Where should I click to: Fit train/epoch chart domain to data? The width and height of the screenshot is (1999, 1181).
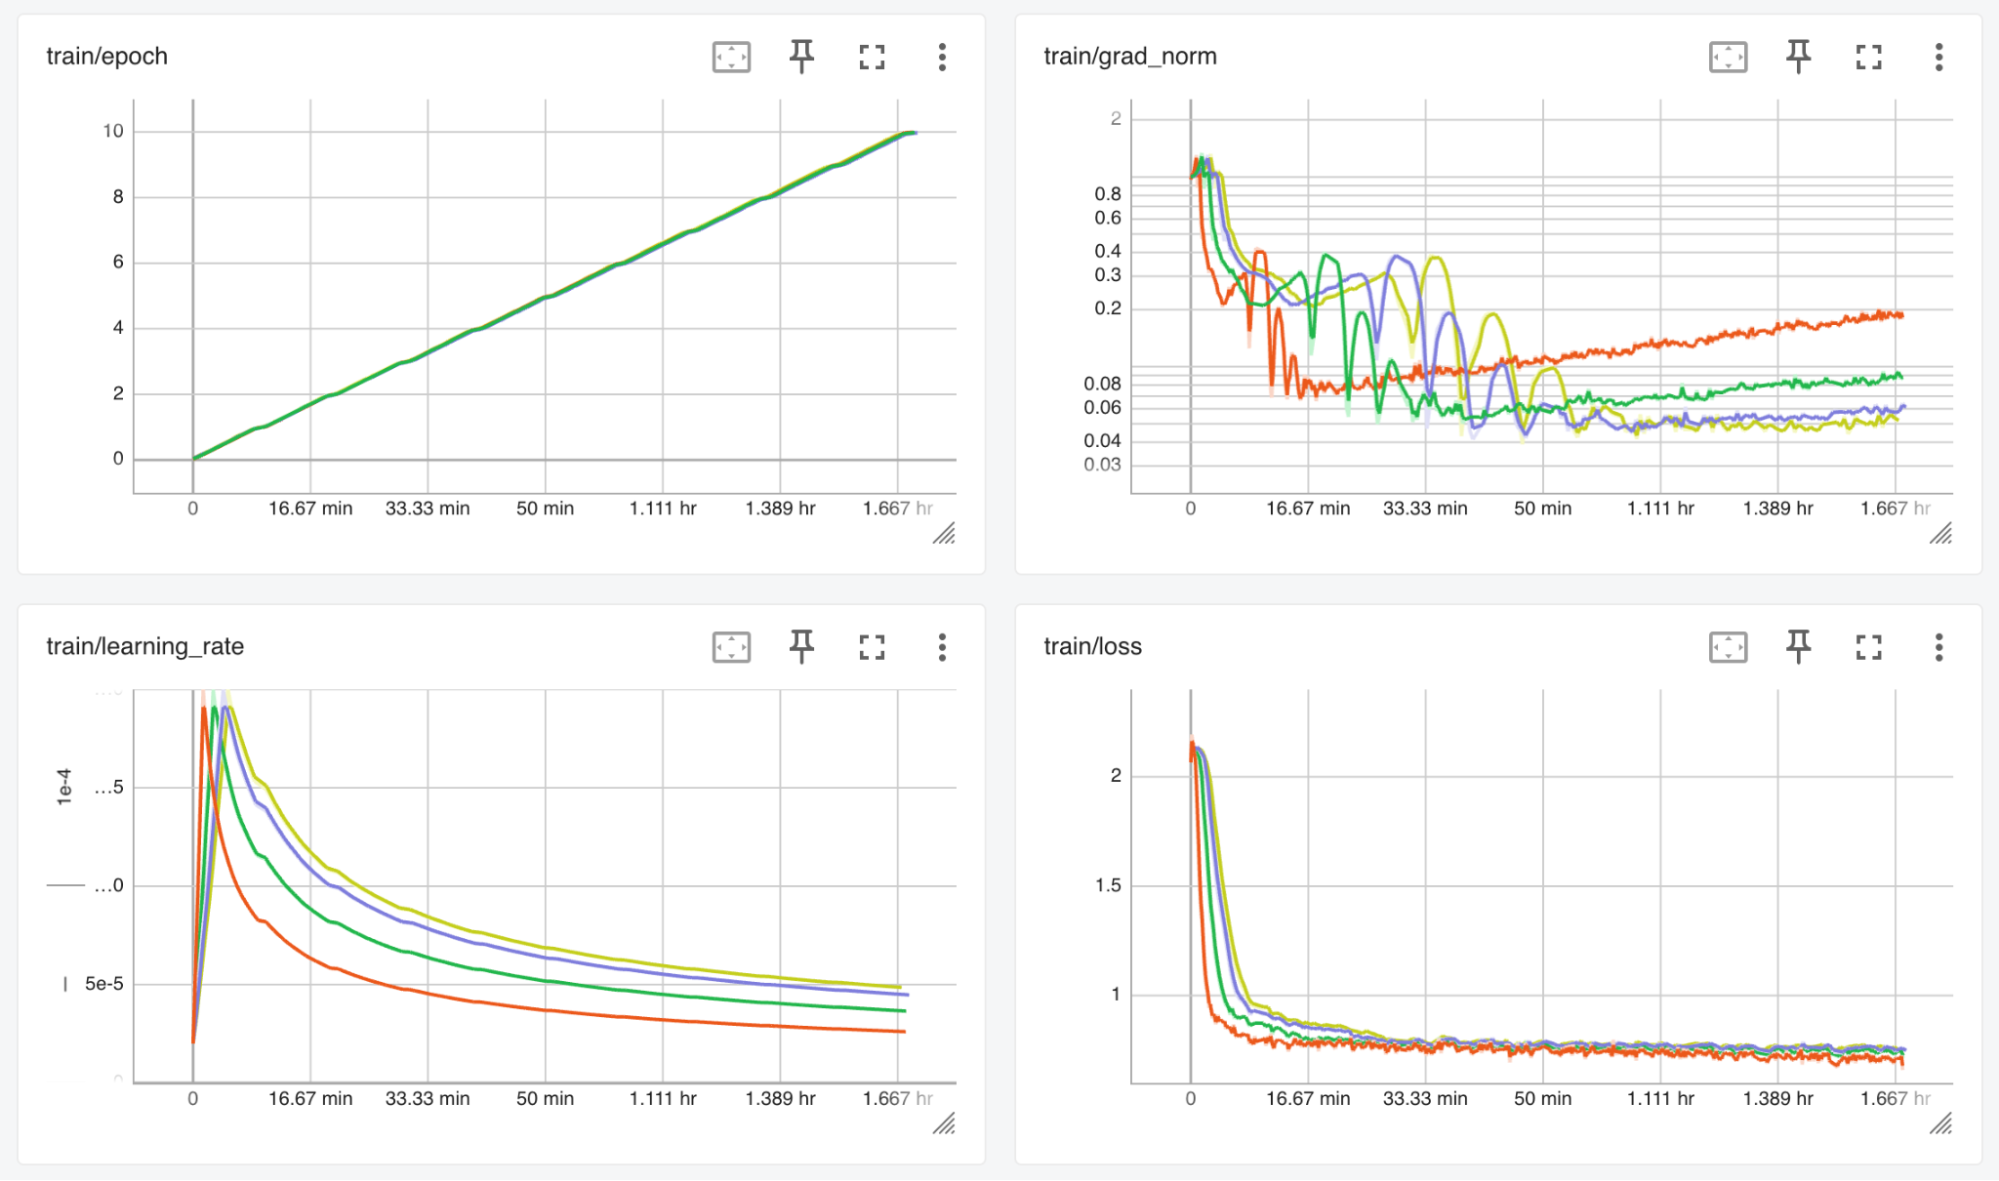[731, 57]
